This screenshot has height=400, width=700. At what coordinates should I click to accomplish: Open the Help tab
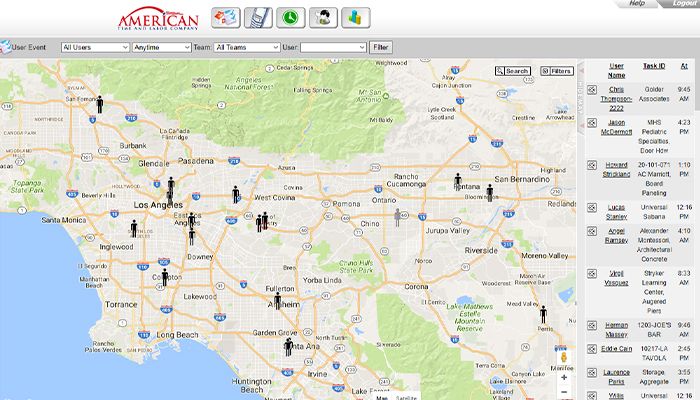click(637, 3)
